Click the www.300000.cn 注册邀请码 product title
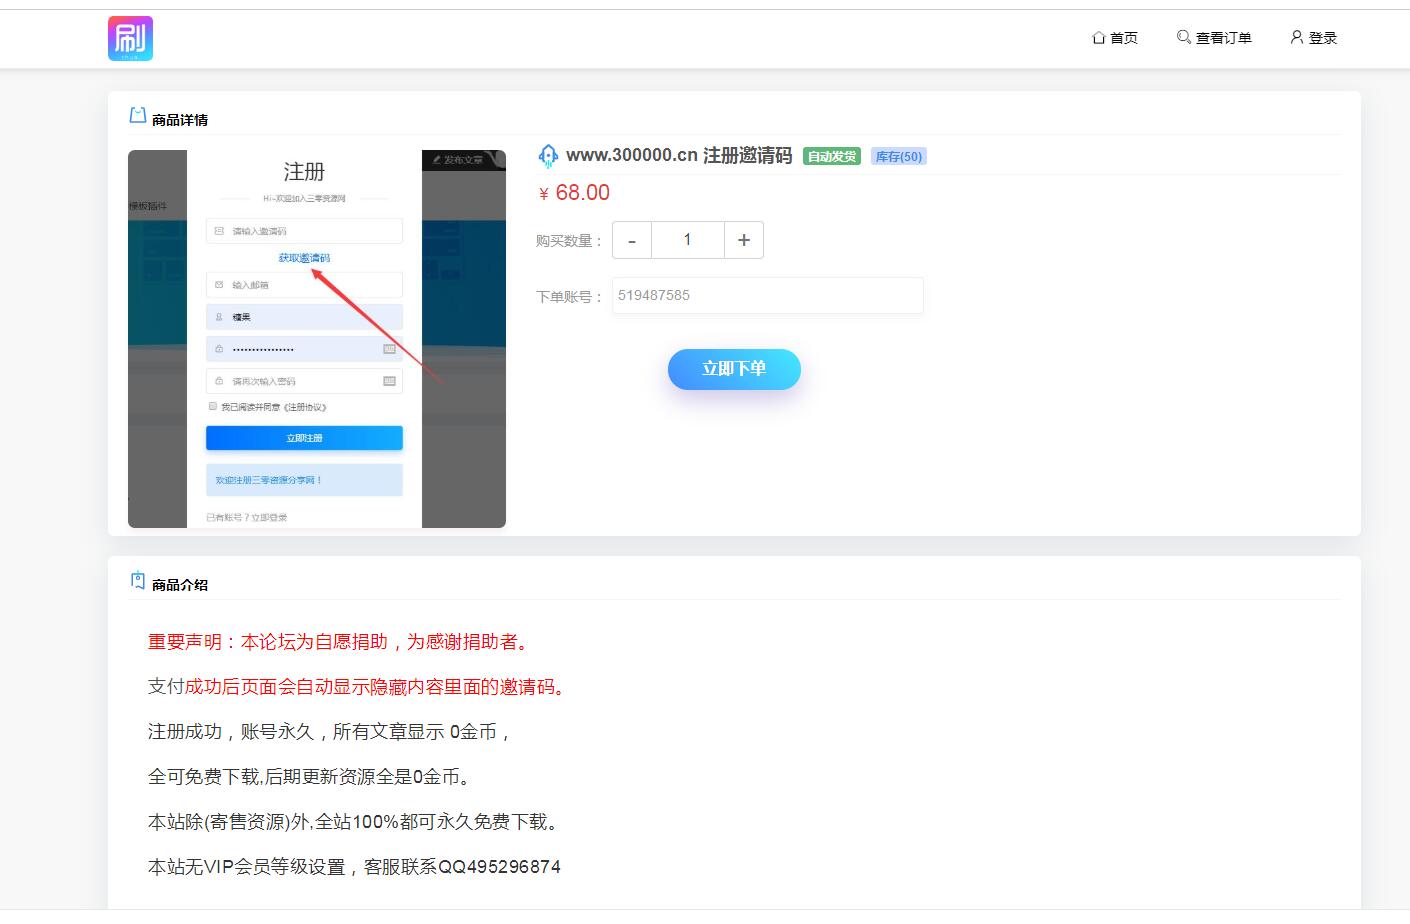 tap(678, 156)
